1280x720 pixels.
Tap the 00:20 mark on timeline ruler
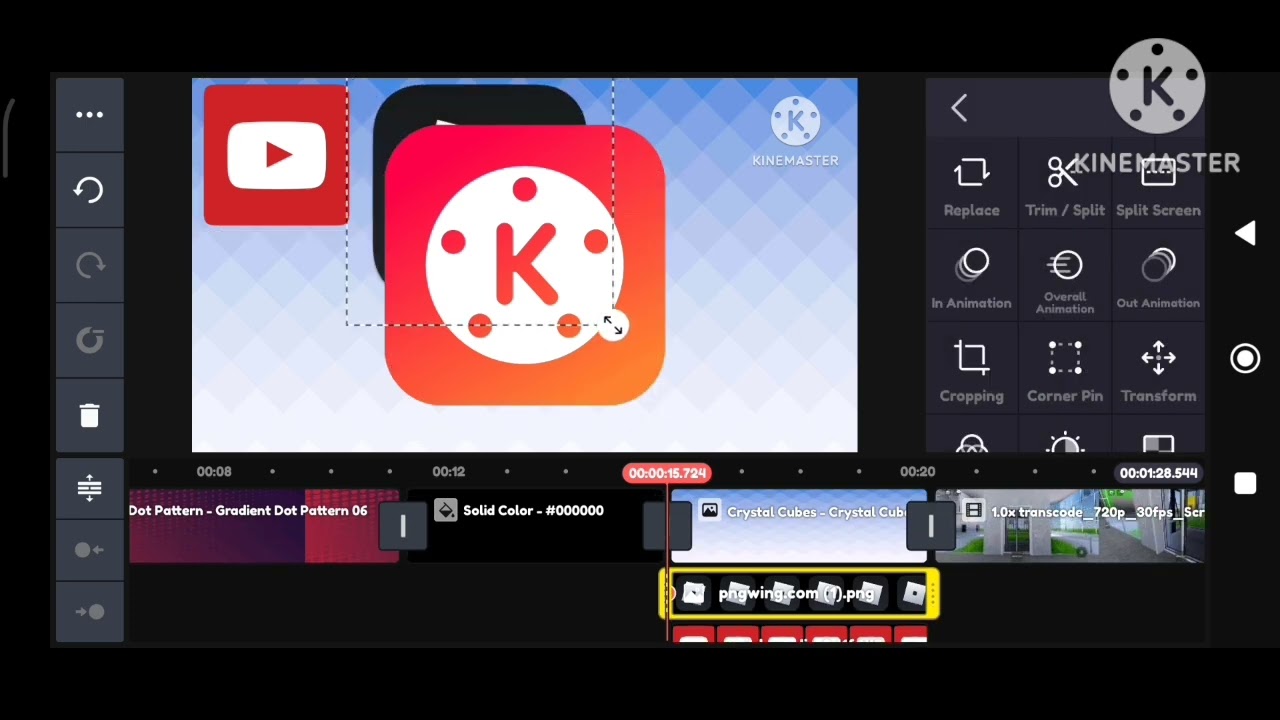point(917,472)
